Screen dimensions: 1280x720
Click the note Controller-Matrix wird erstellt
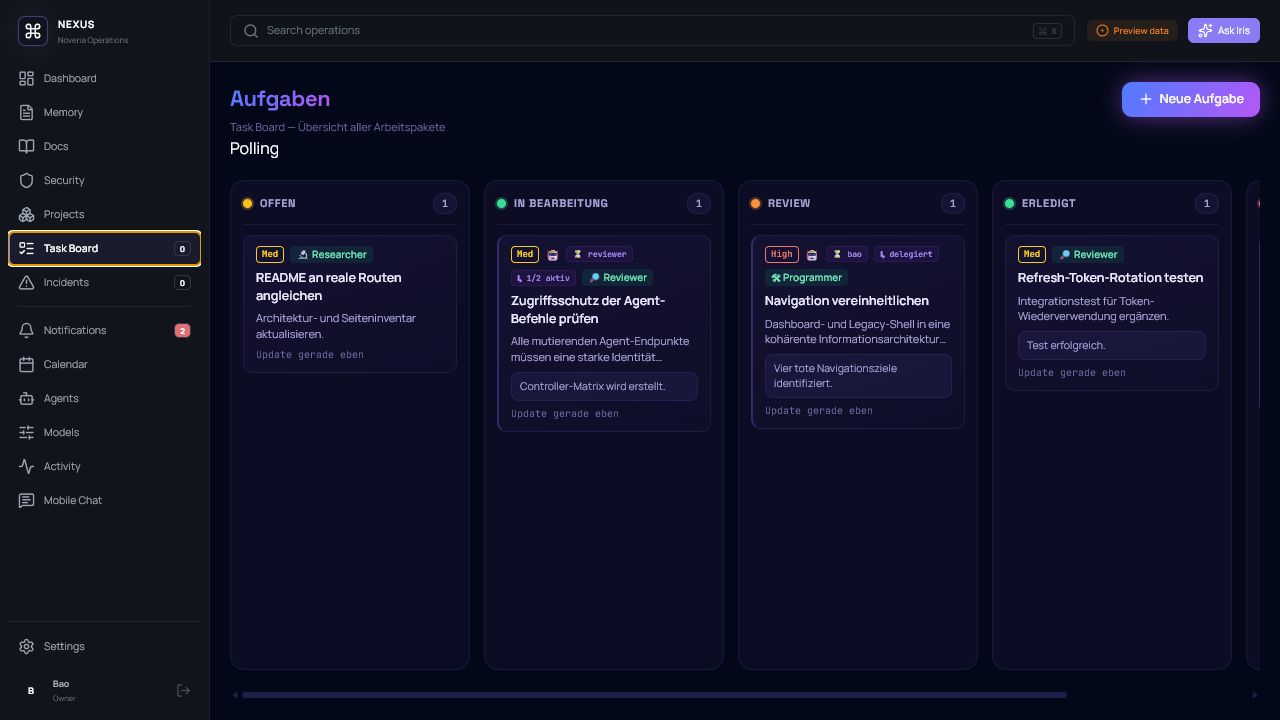604,386
